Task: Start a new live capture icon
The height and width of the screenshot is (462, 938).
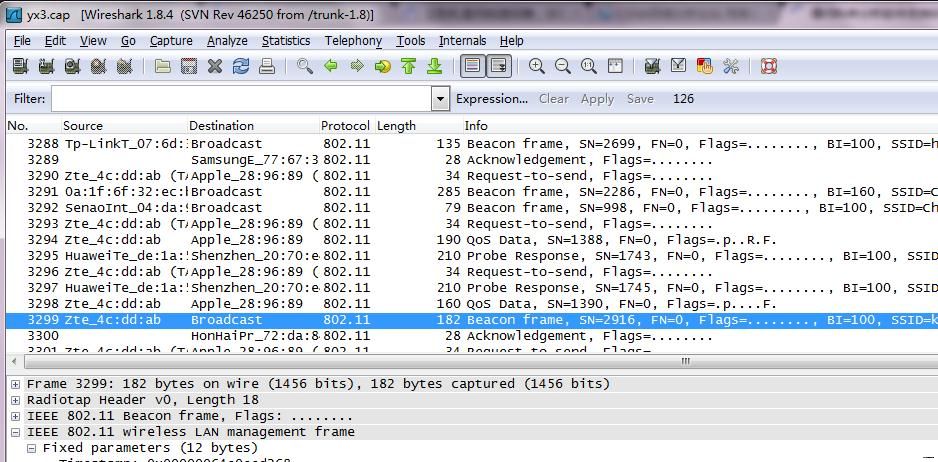Action: 72,66
